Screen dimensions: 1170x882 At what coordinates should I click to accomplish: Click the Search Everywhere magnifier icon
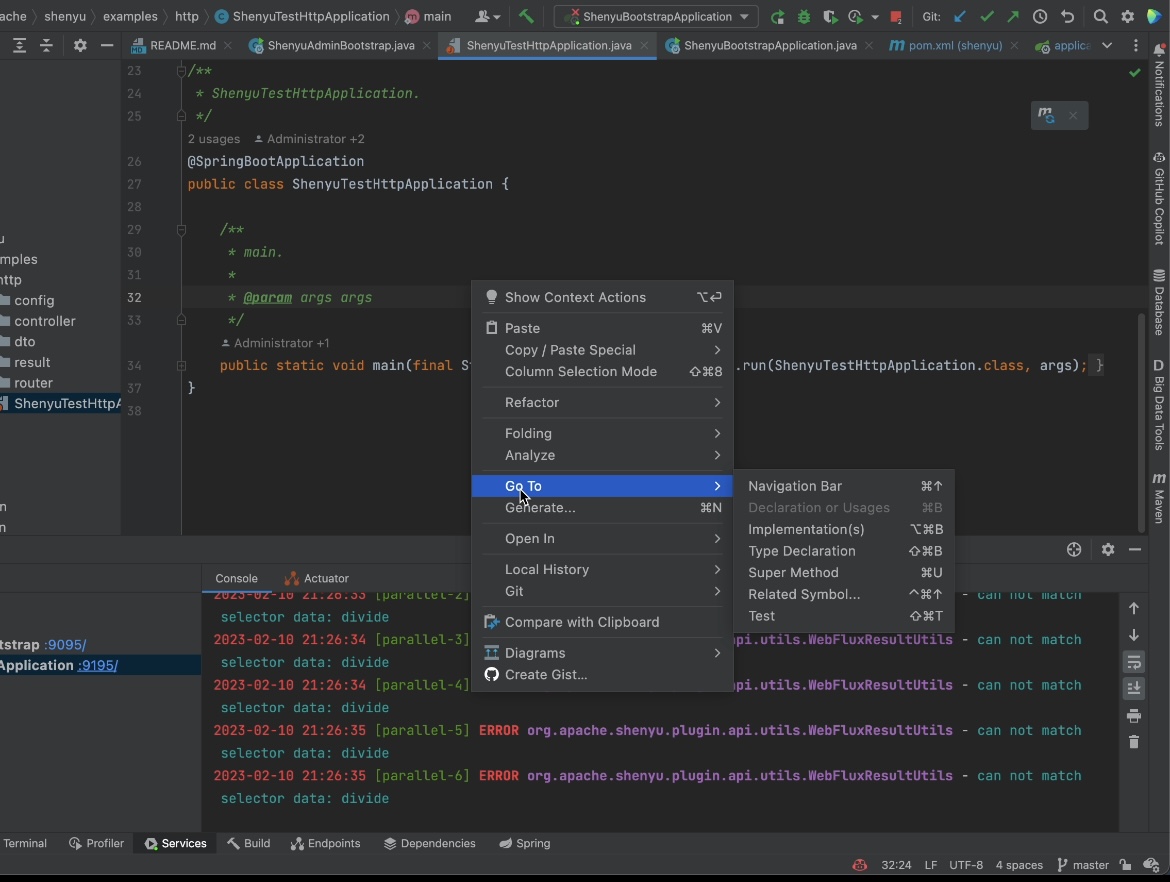click(x=1100, y=17)
